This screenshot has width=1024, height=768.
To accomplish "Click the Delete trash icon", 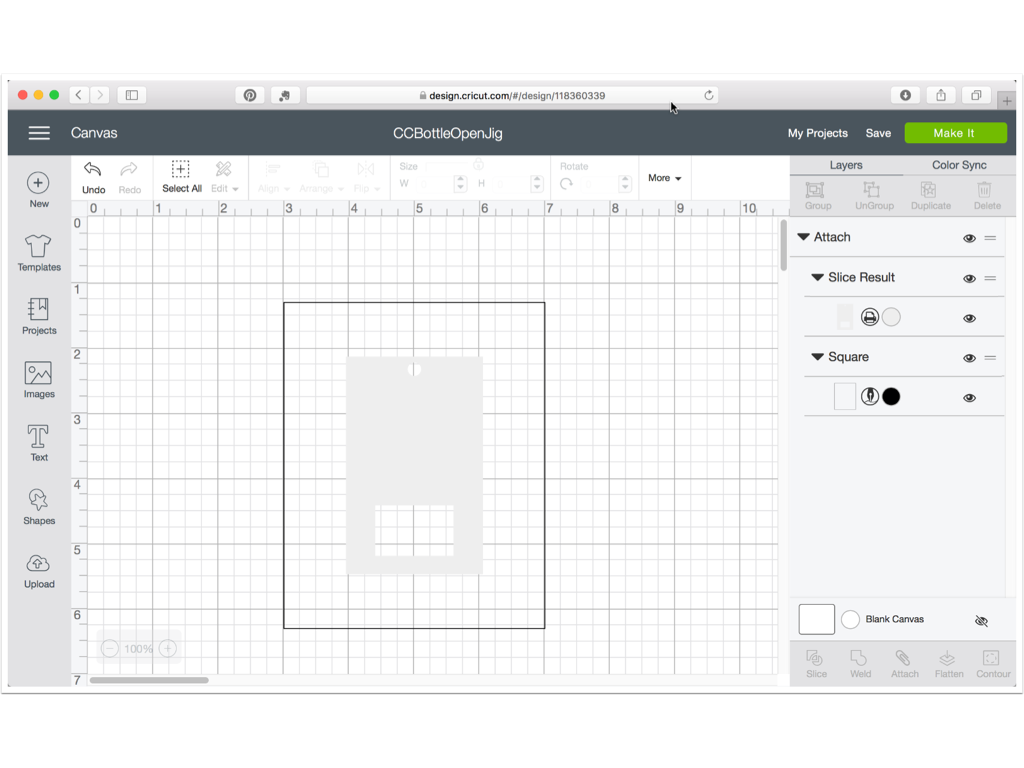I will click(x=986, y=195).
